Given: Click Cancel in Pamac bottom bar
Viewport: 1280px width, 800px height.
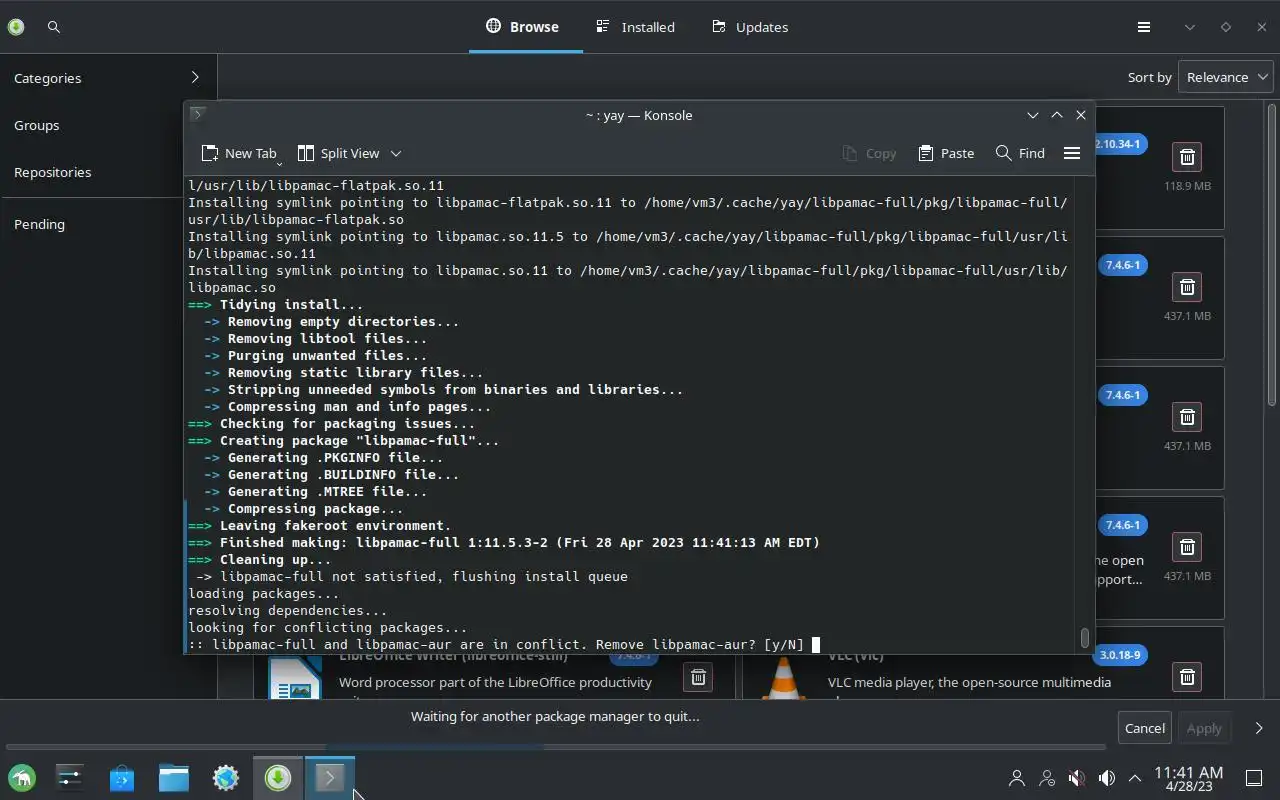Looking at the screenshot, I should coord(1145,728).
